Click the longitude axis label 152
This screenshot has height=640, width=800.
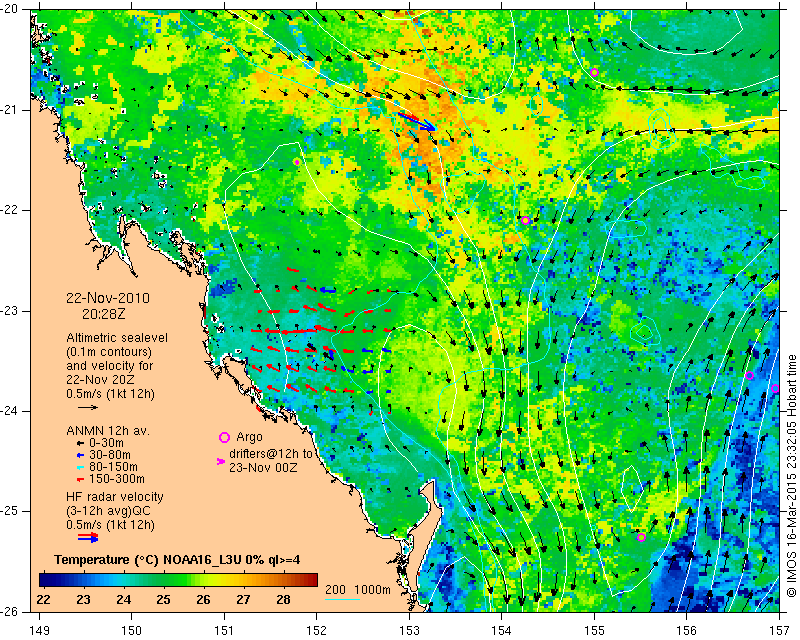pos(317,631)
